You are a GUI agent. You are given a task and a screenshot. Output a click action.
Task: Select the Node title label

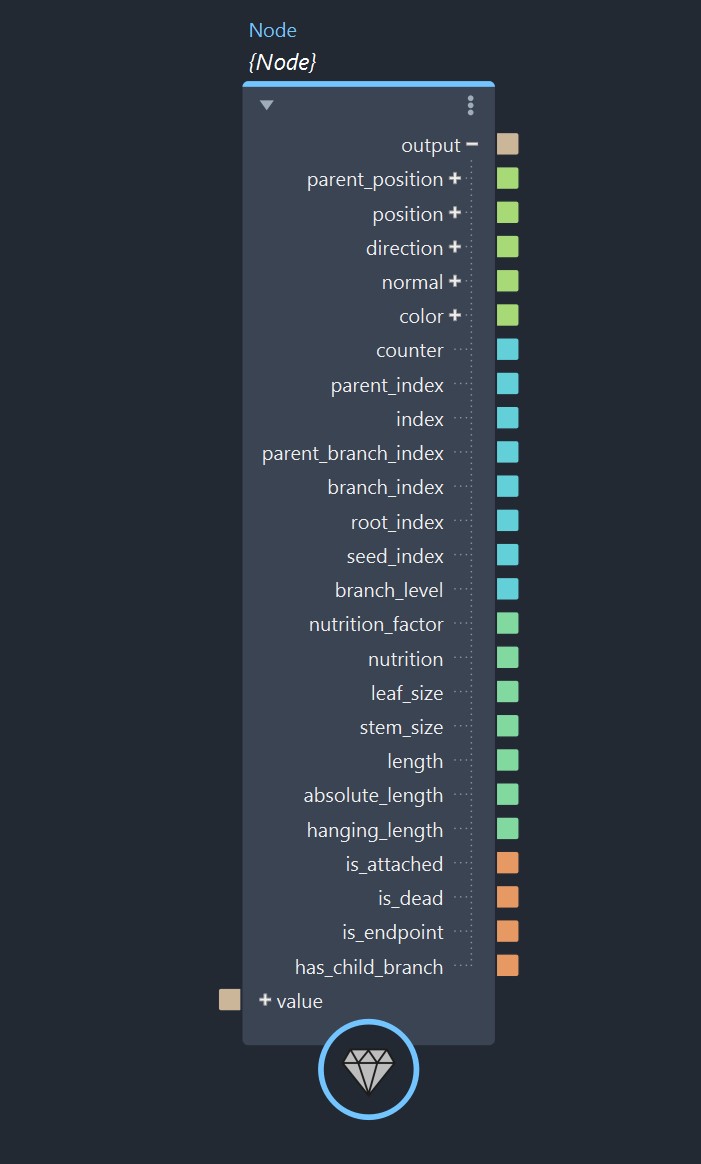pyautogui.click(x=273, y=30)
